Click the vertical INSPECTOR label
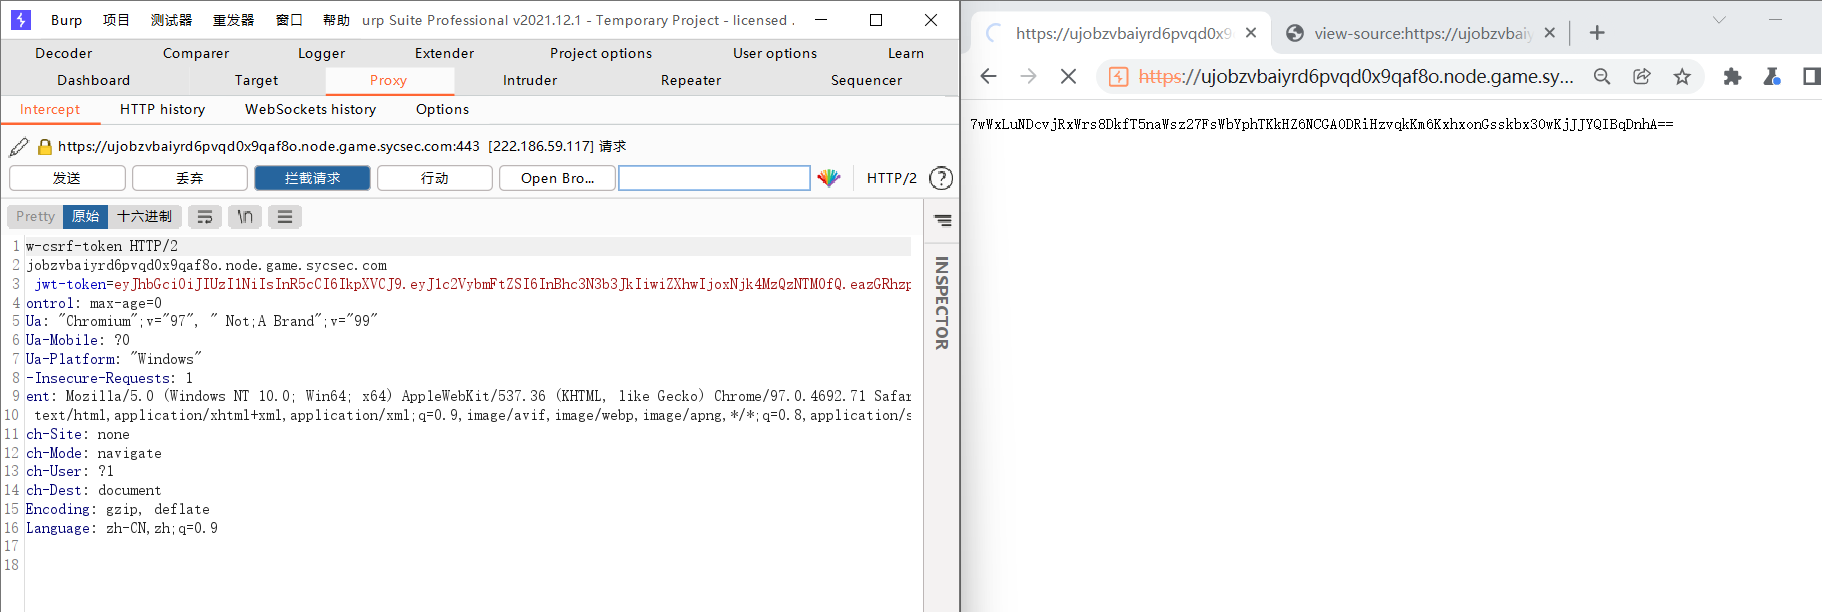The image size is (1822, 612). [941, 303]
